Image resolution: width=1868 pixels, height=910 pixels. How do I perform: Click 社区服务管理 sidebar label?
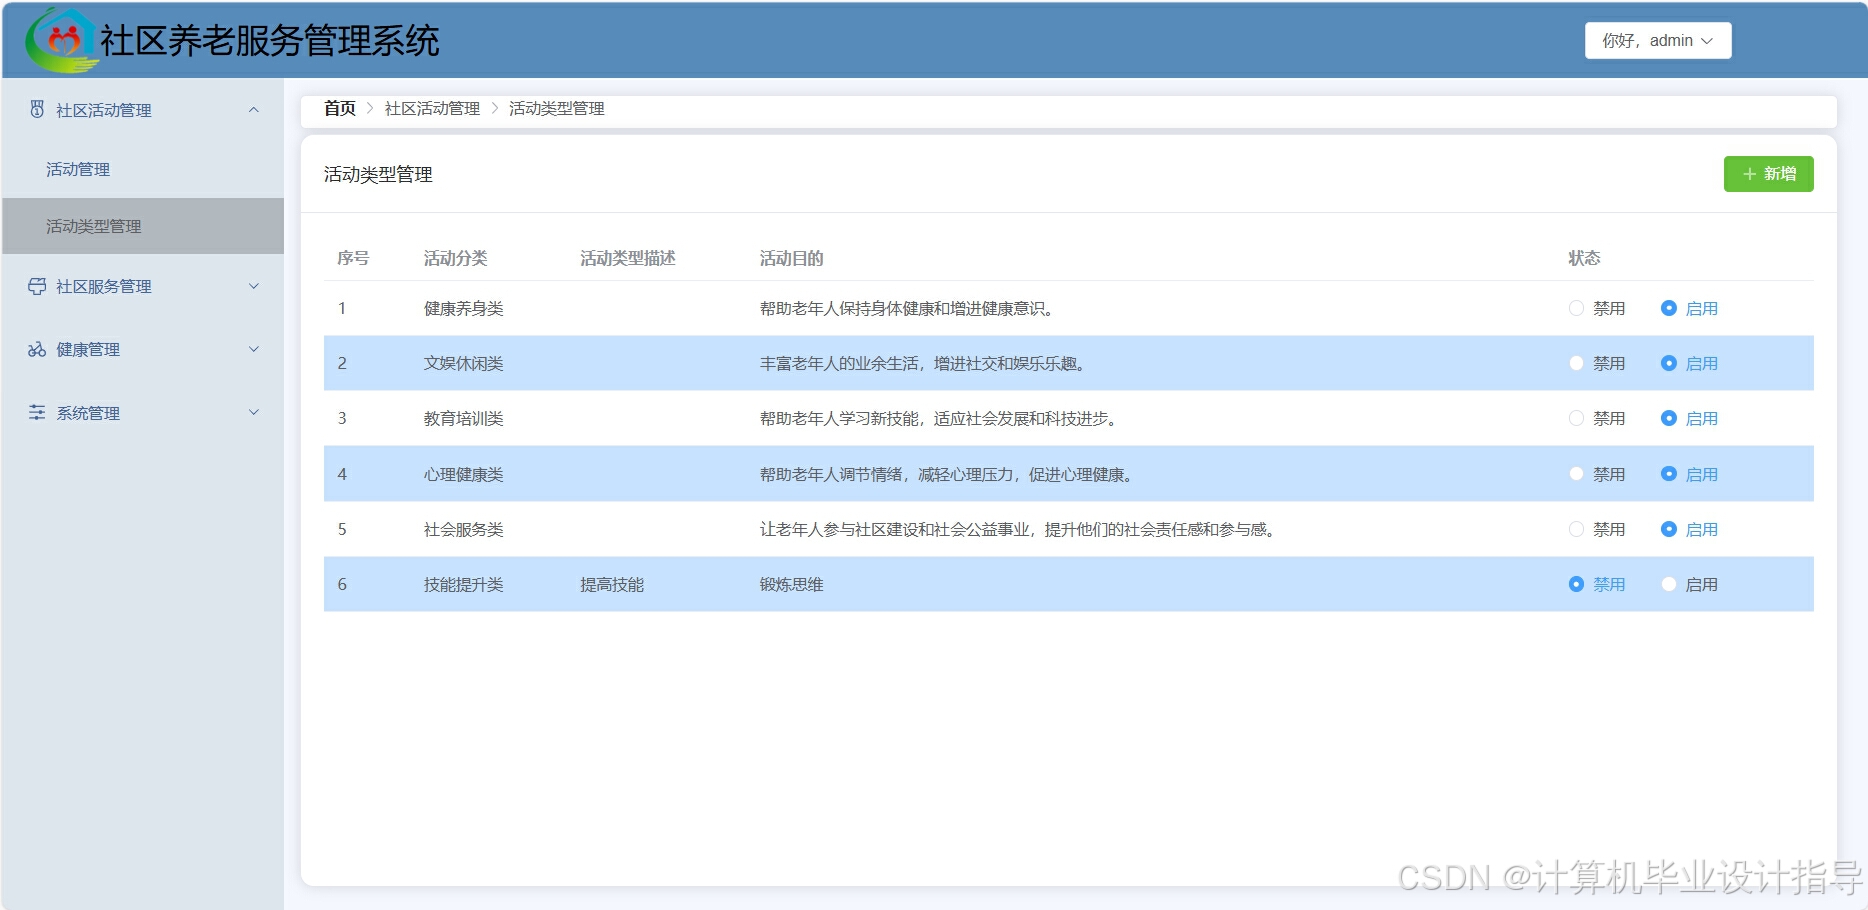pos(104,286)
